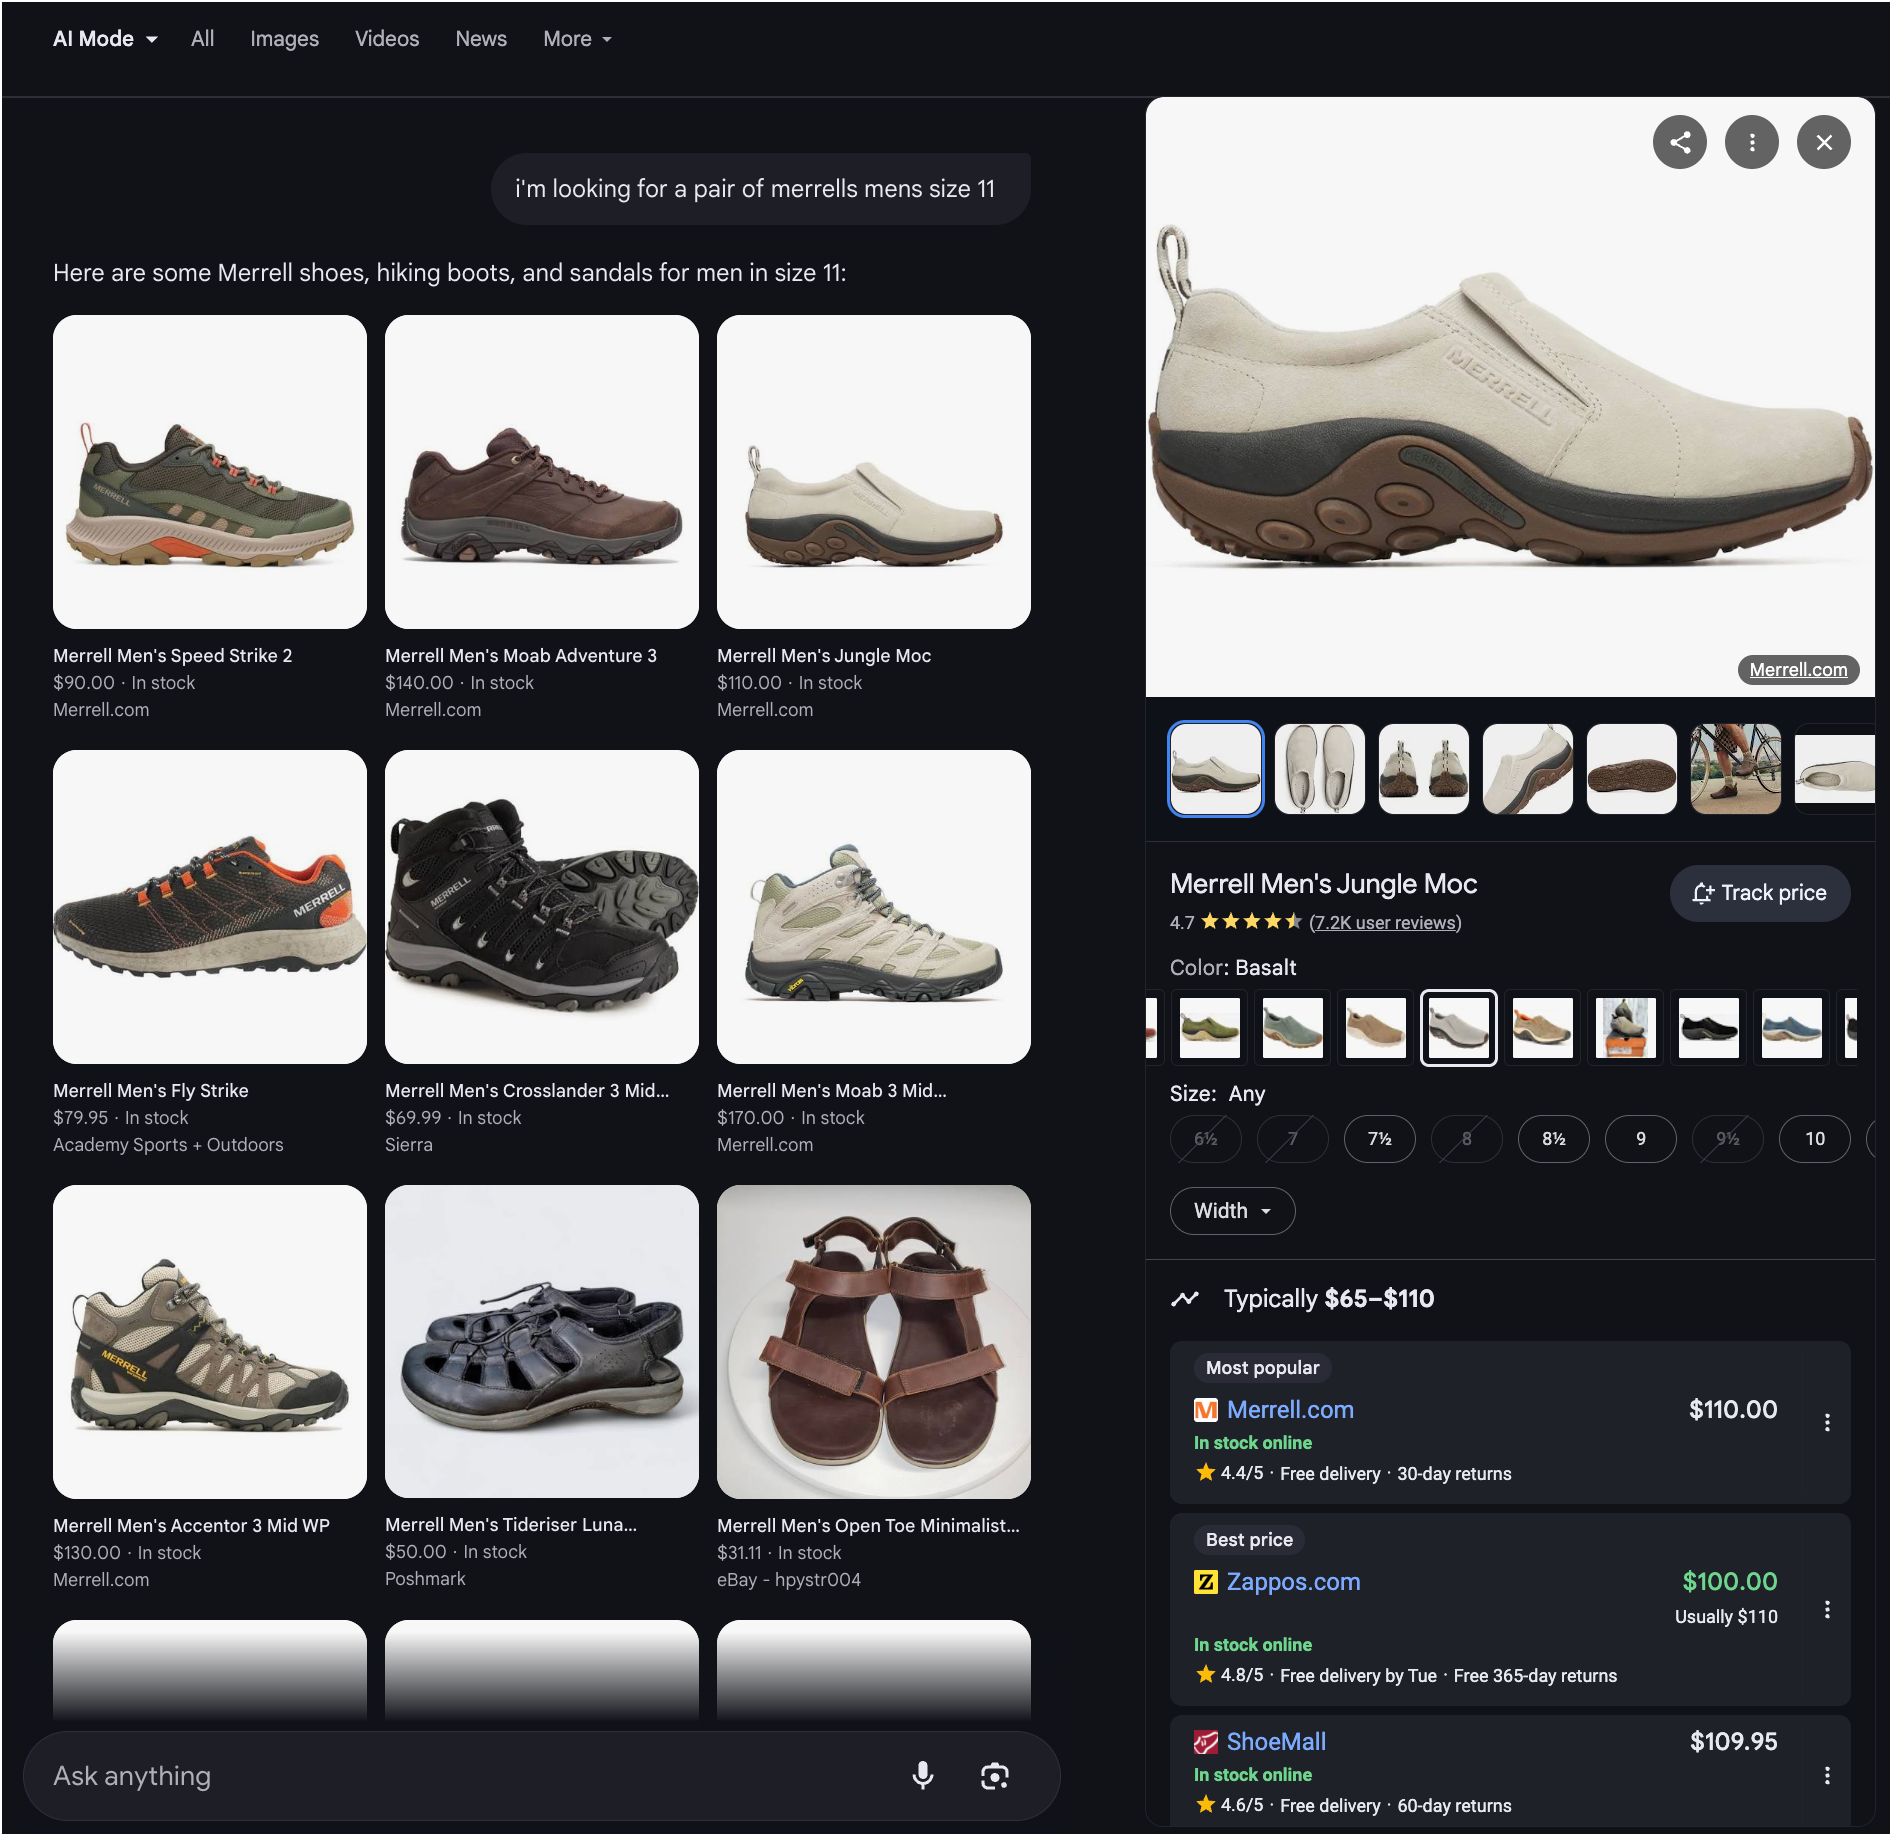Select size 8½
The width and height of the screenshot is (1892, 1836).
click(1553, 1139)
